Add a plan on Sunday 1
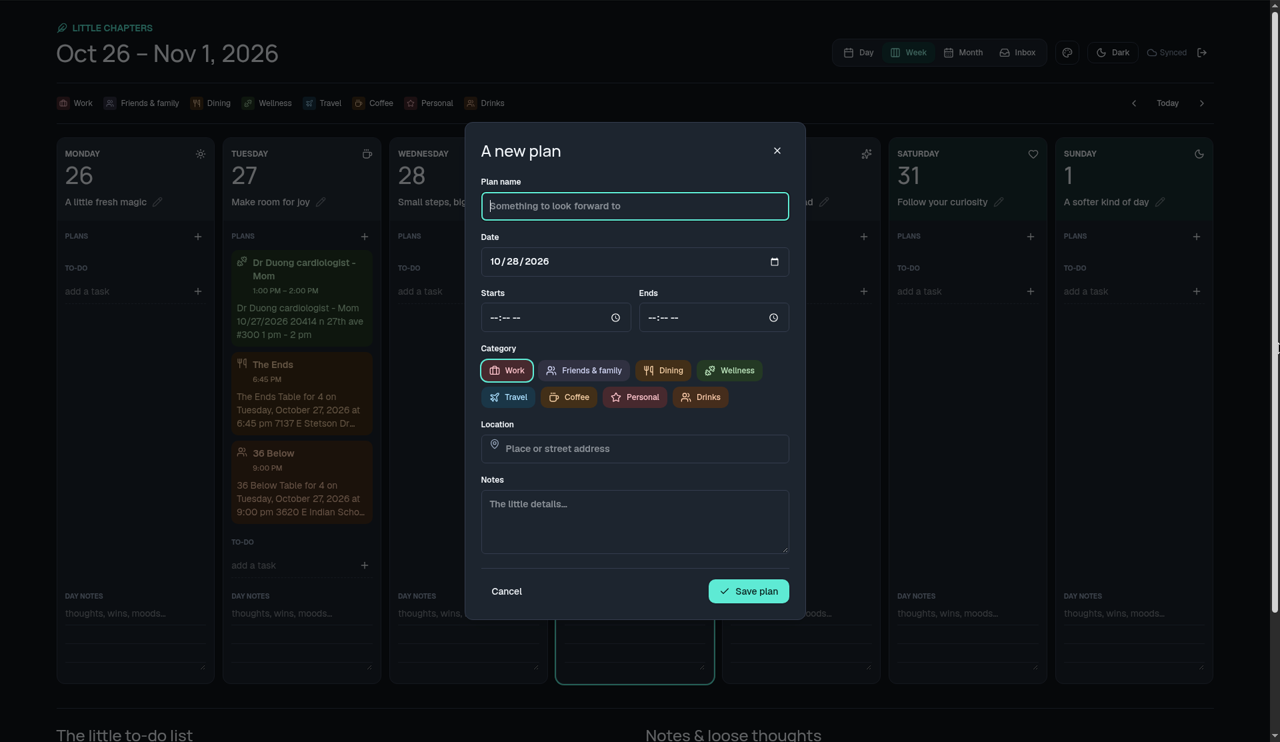 (x=1197, y=237)
